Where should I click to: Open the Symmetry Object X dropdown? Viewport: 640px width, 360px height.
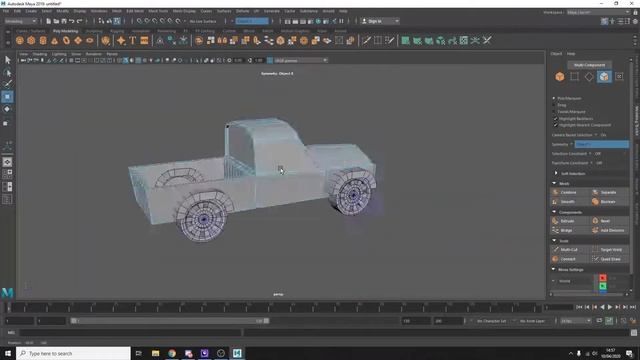tap(602, 144)
